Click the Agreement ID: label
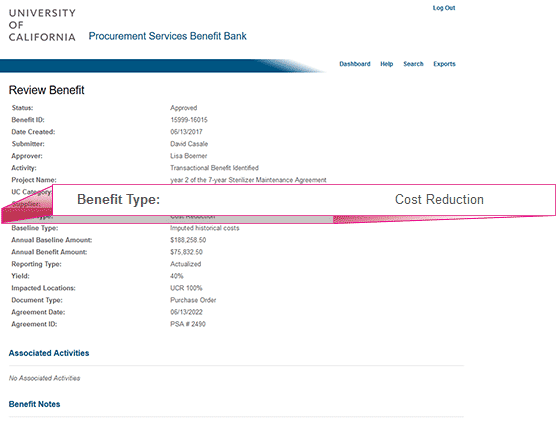The width and height of the screenshot is (556, 422). coord(34,324)
